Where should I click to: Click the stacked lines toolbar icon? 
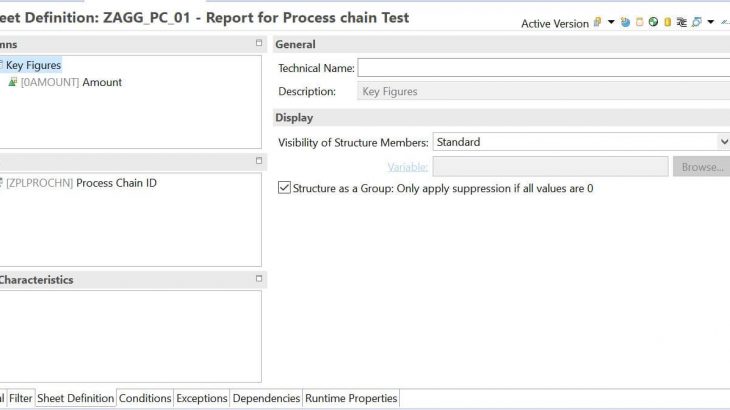click(681, 22)
